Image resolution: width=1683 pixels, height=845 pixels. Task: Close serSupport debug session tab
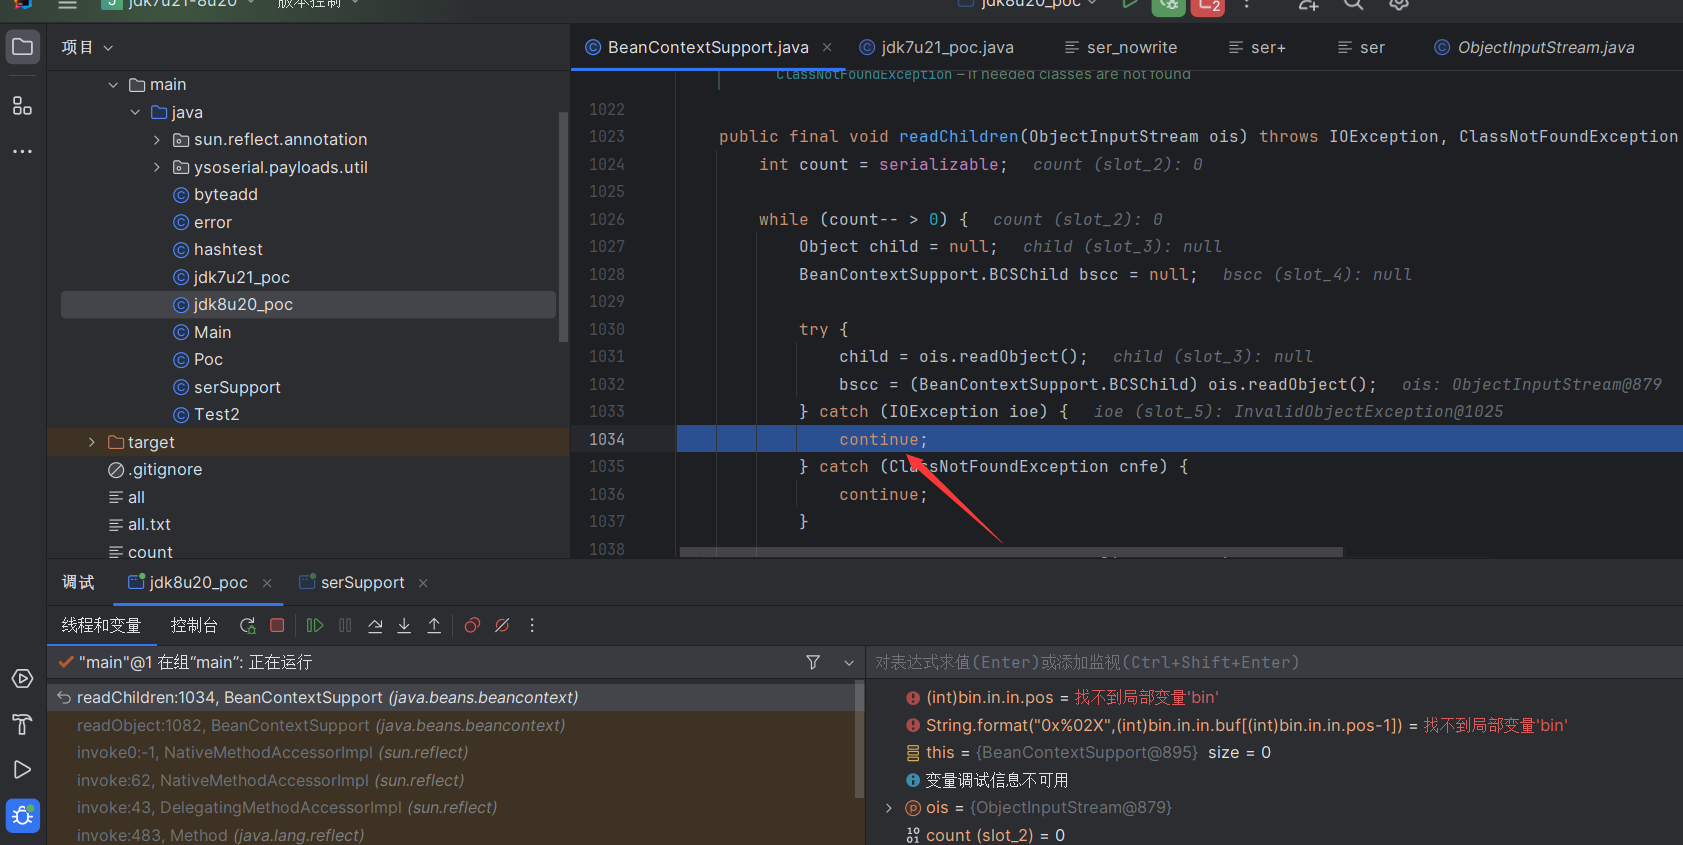(x=423, y=583)
